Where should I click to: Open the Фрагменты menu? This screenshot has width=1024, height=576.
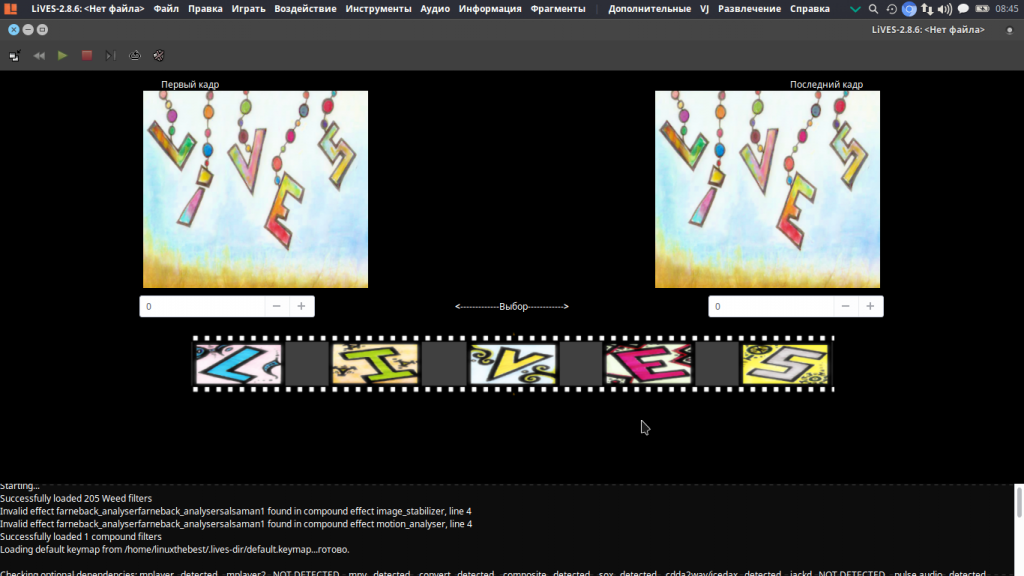[x=558, y=8]
